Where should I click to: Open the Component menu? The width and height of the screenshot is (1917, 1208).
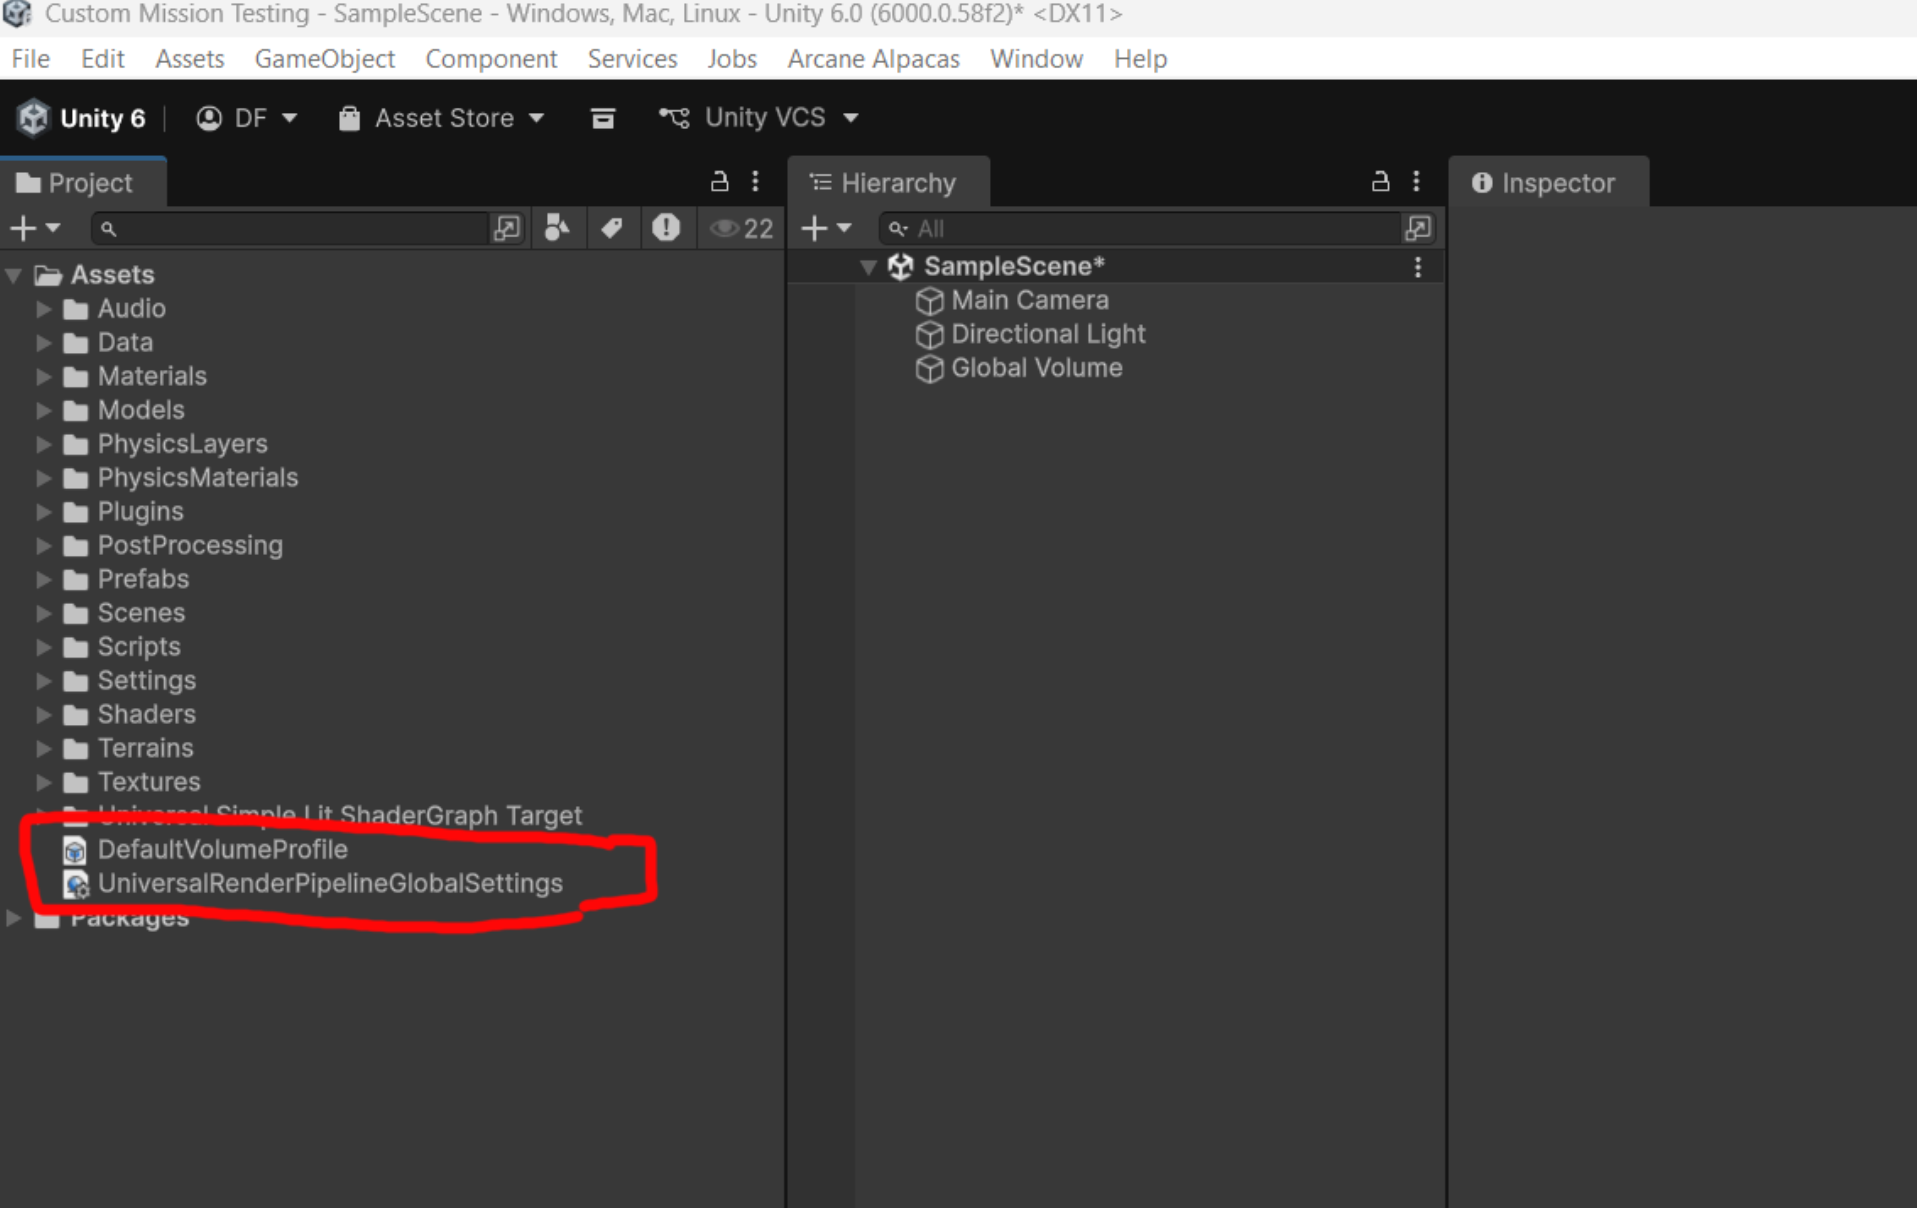point(491,59)
